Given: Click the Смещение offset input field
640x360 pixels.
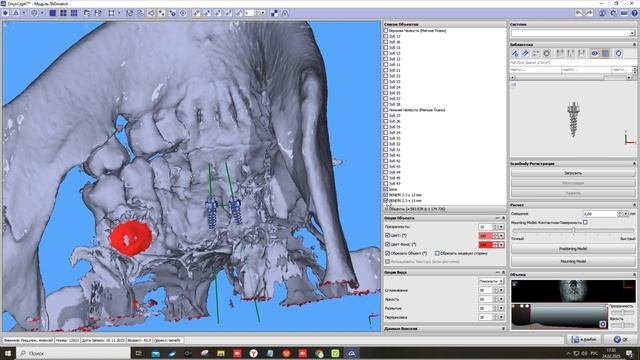Looking at the screenshot, I should click(x=600, y=213).
